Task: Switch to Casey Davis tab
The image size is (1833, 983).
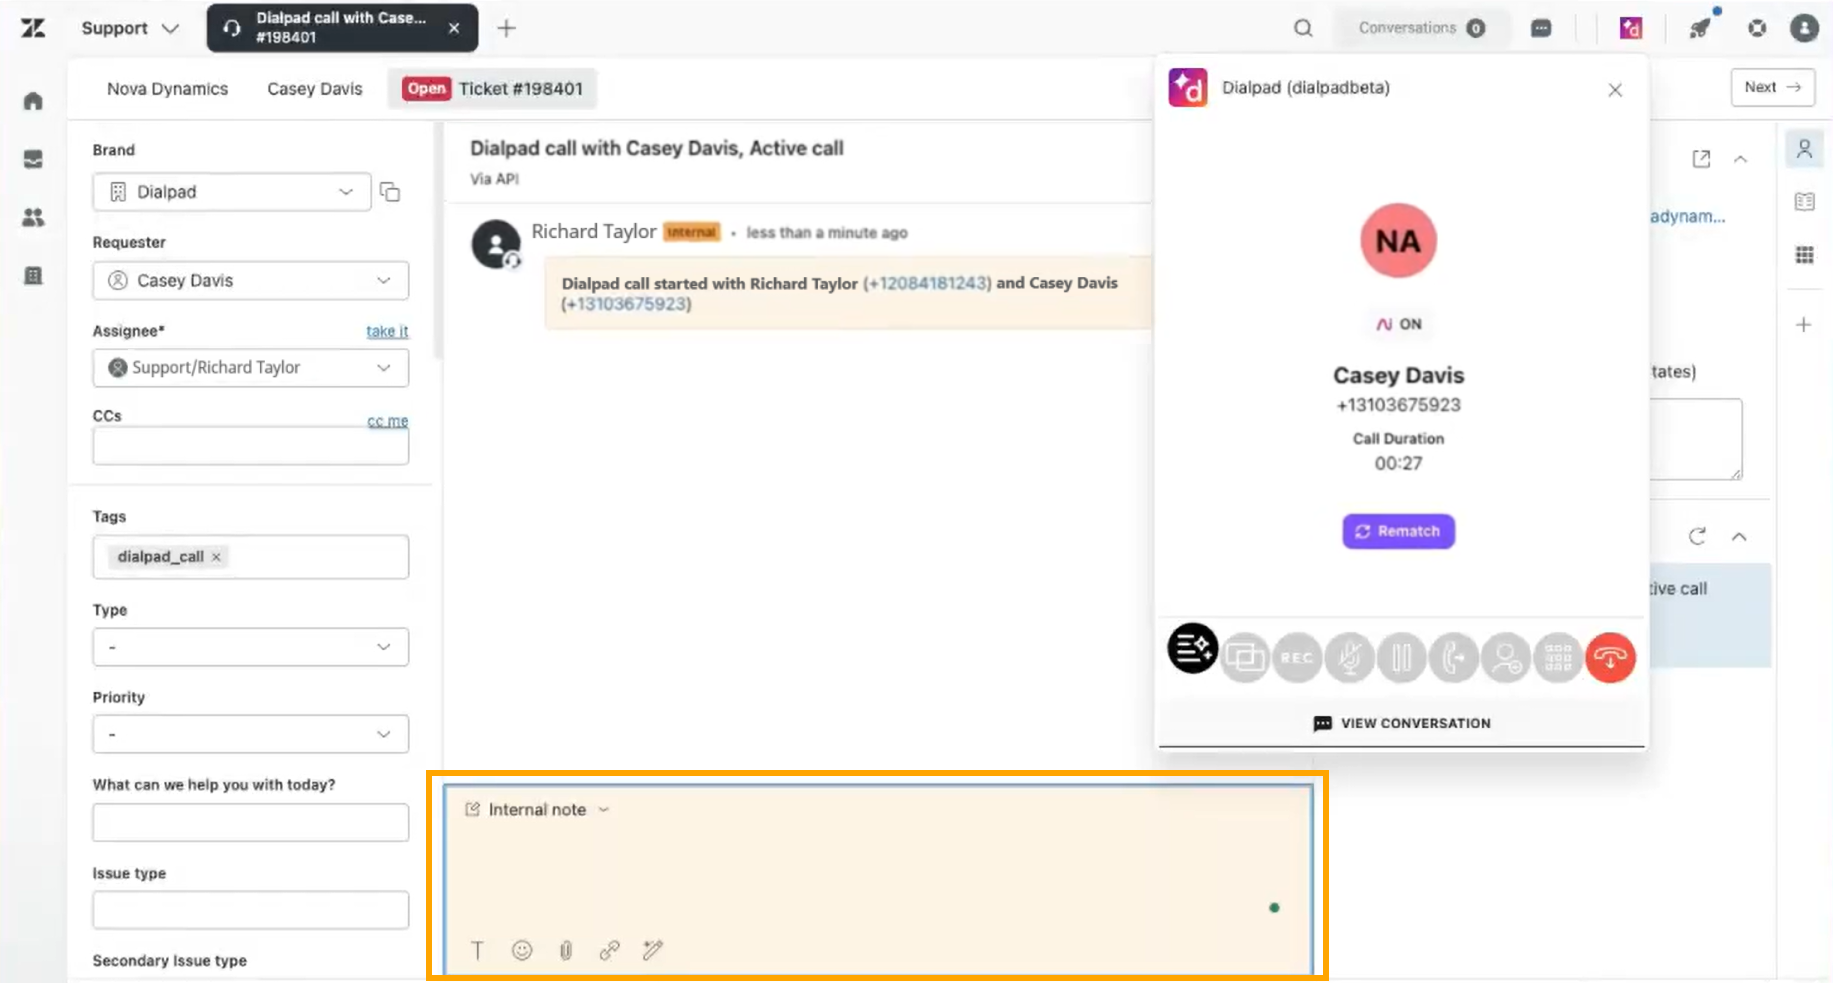Action: (x=314, y=89)
